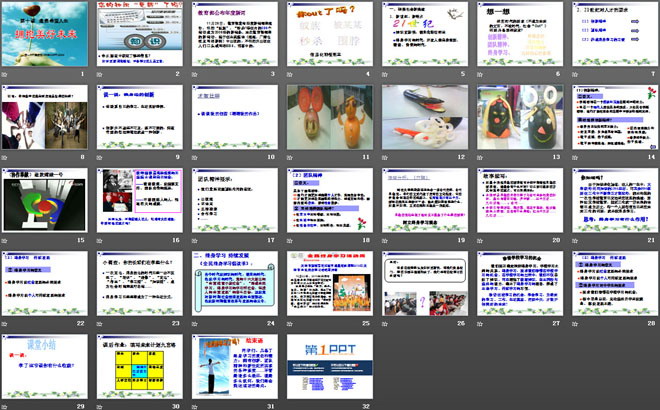
Task: Click the star icon beneath slide 22
Action: point(6,324)
